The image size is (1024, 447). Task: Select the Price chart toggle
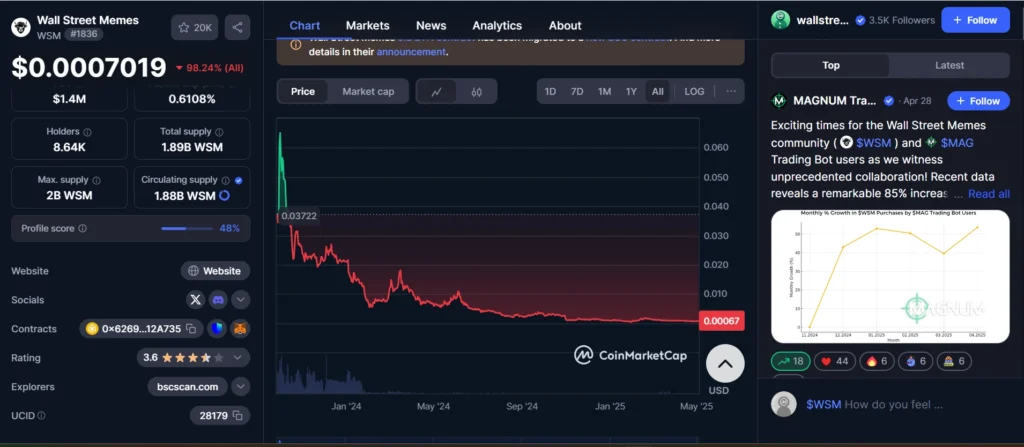[x=302, y=91]
